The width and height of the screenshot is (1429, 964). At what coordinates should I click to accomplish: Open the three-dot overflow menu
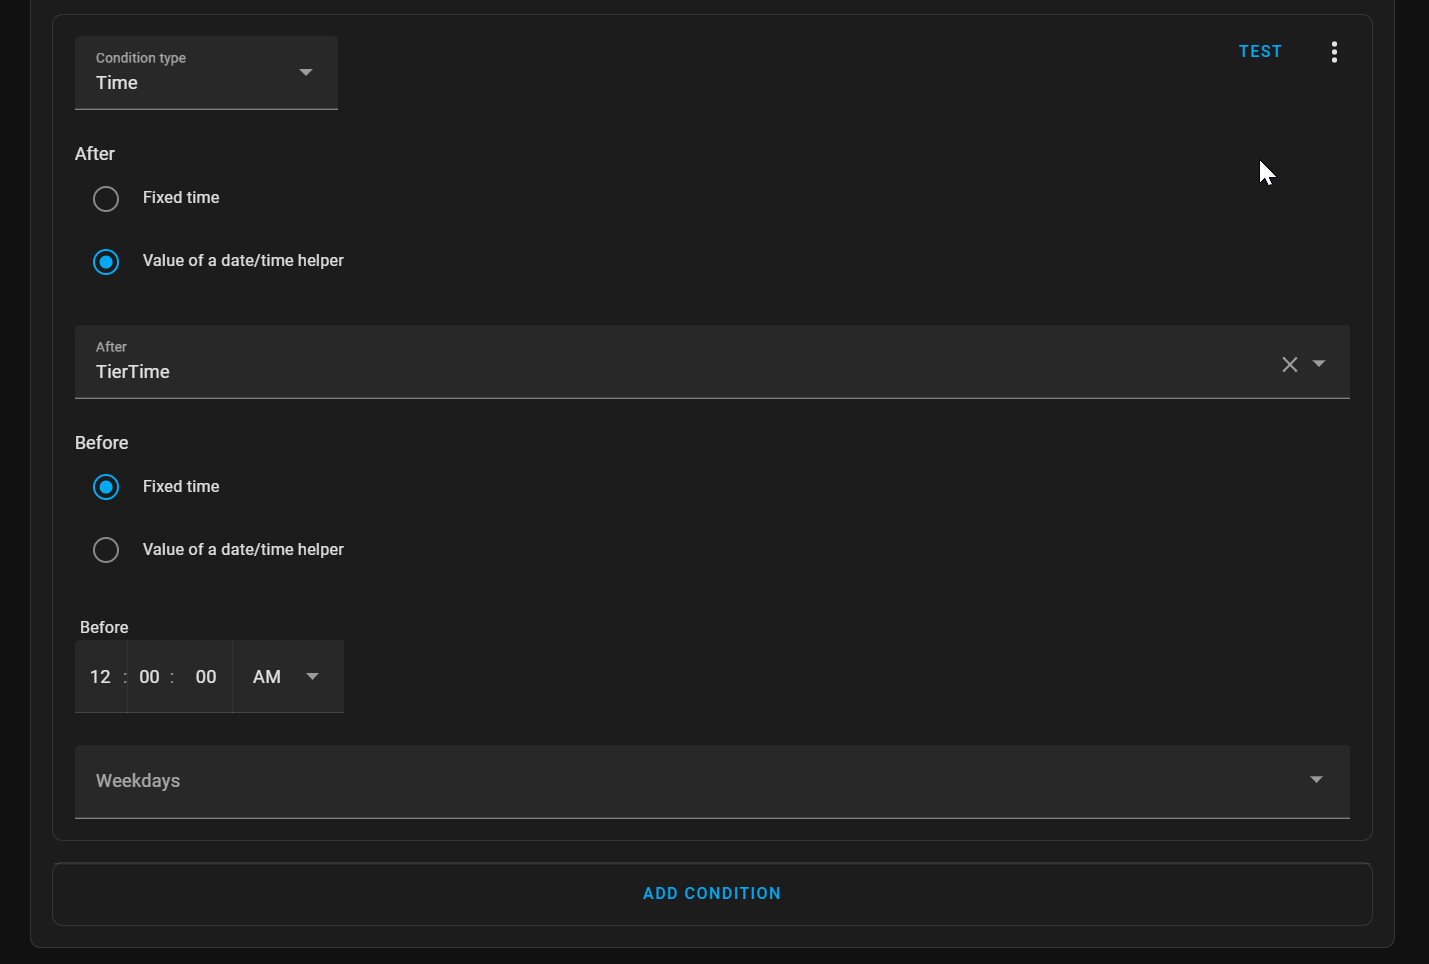pyautogui.click(x=1334, y=51)
